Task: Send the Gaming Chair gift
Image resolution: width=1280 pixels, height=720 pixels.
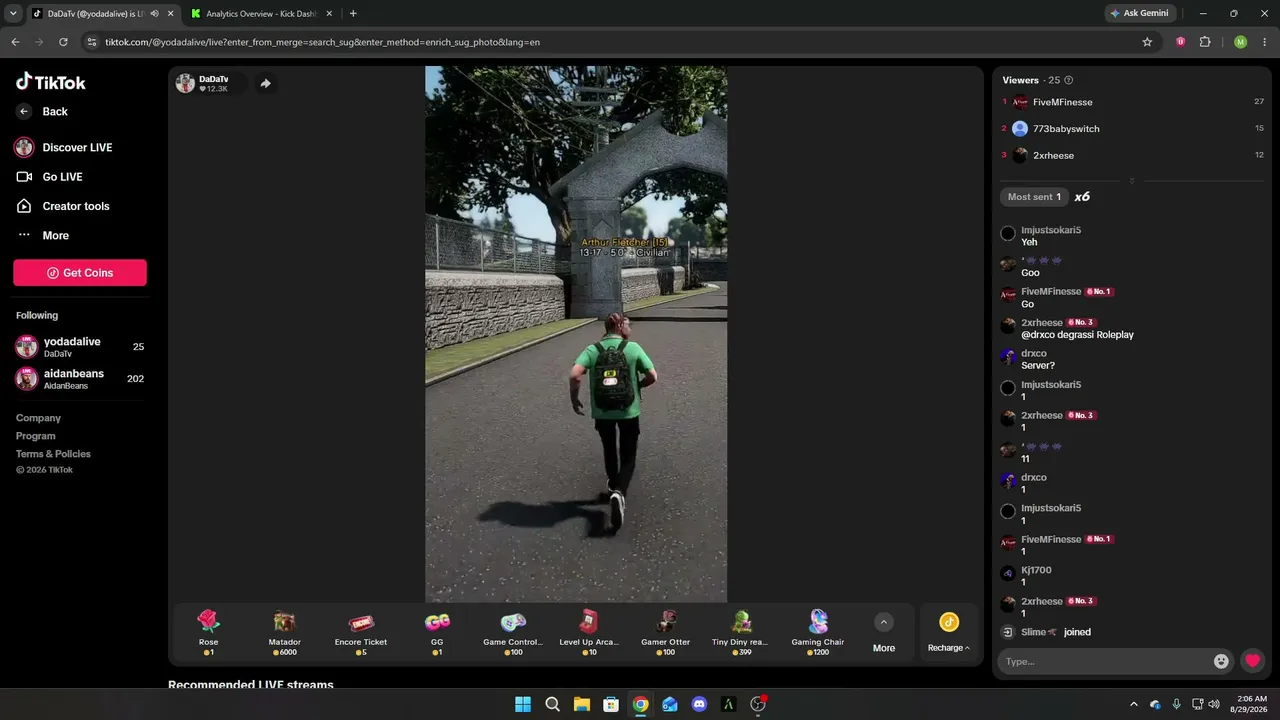Action: (x=818, y=633)
